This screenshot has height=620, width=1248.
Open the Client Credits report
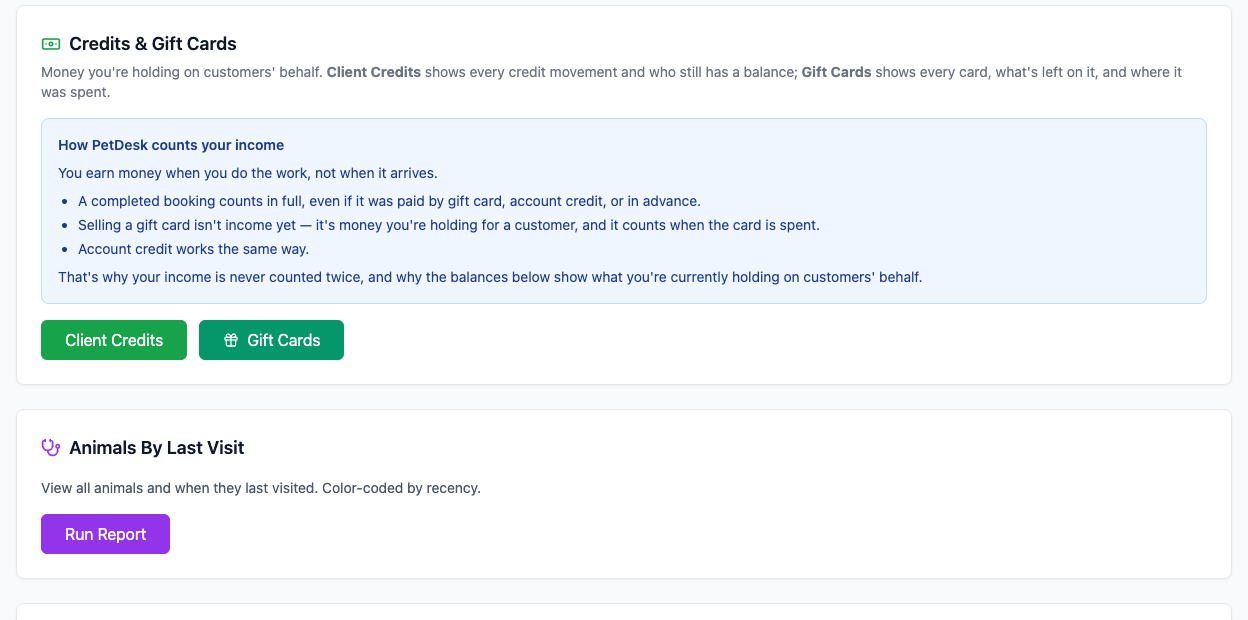pos(114,340)
